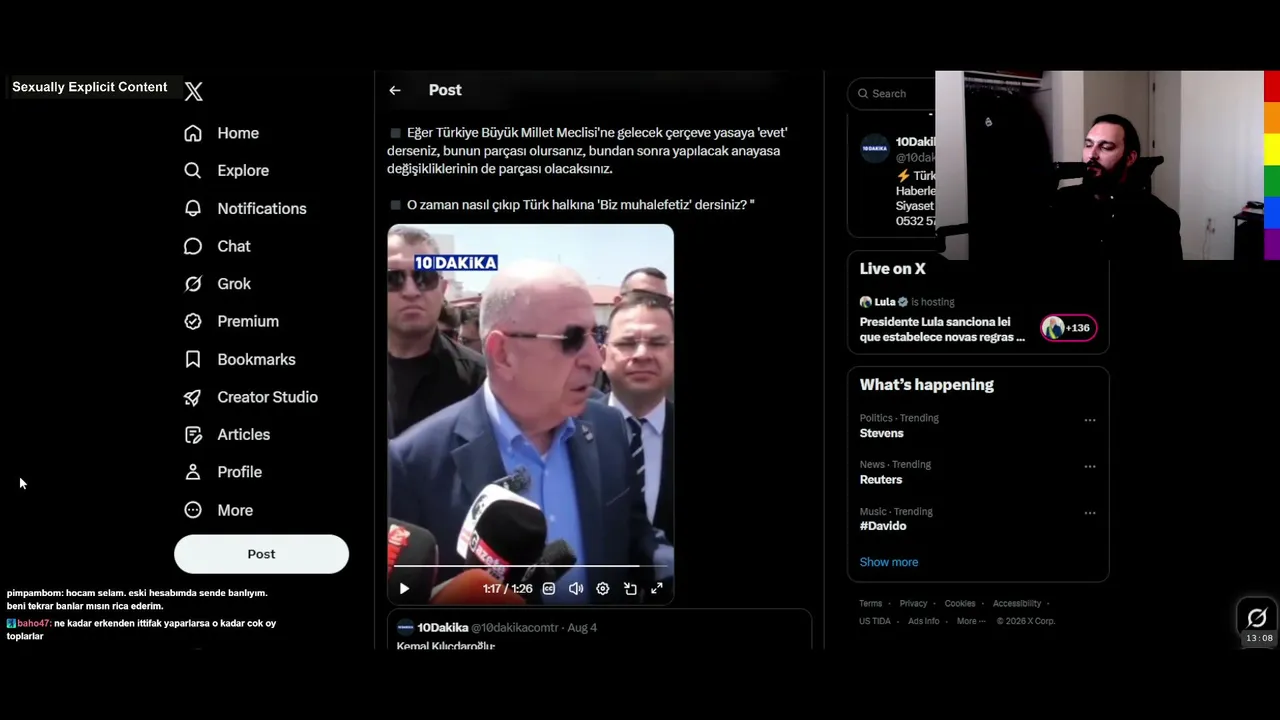Go back using the arrow beside Post

(x=395, y=90)
